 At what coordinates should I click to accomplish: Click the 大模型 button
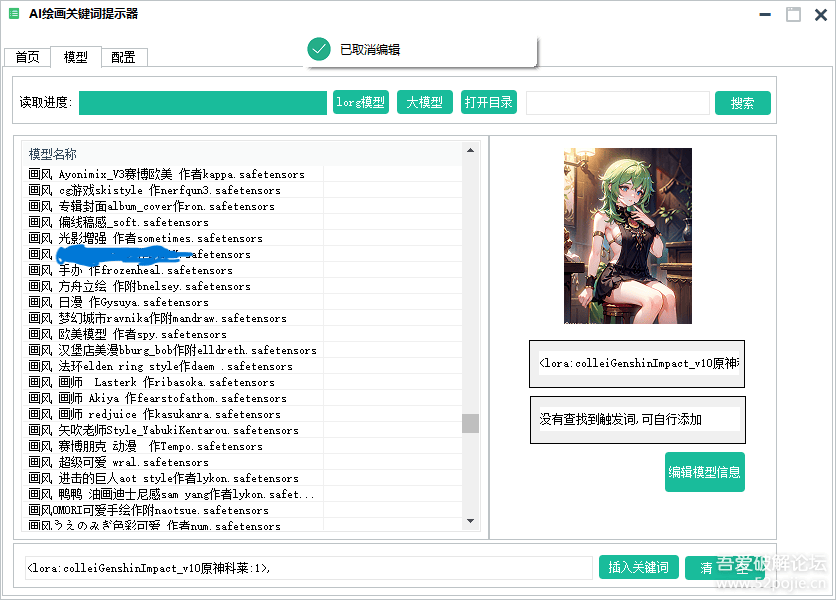[424, 102]
